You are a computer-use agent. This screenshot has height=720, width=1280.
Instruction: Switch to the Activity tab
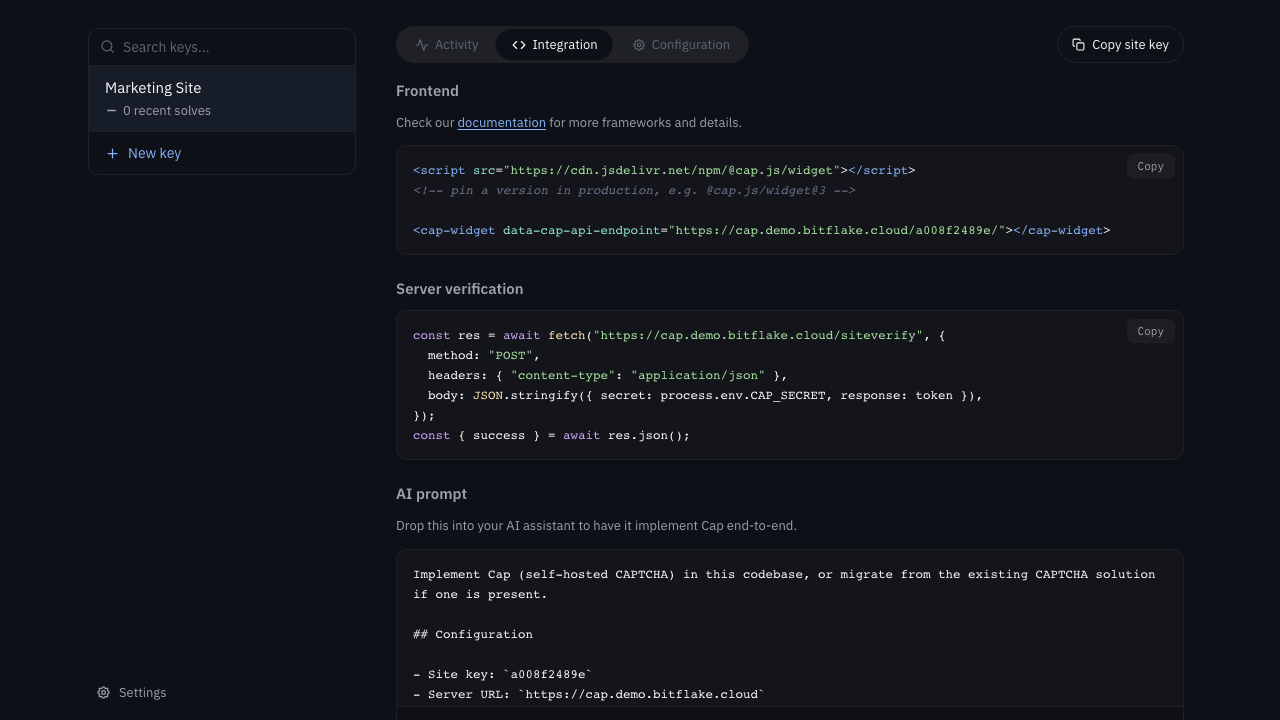(x=447, y=45)
